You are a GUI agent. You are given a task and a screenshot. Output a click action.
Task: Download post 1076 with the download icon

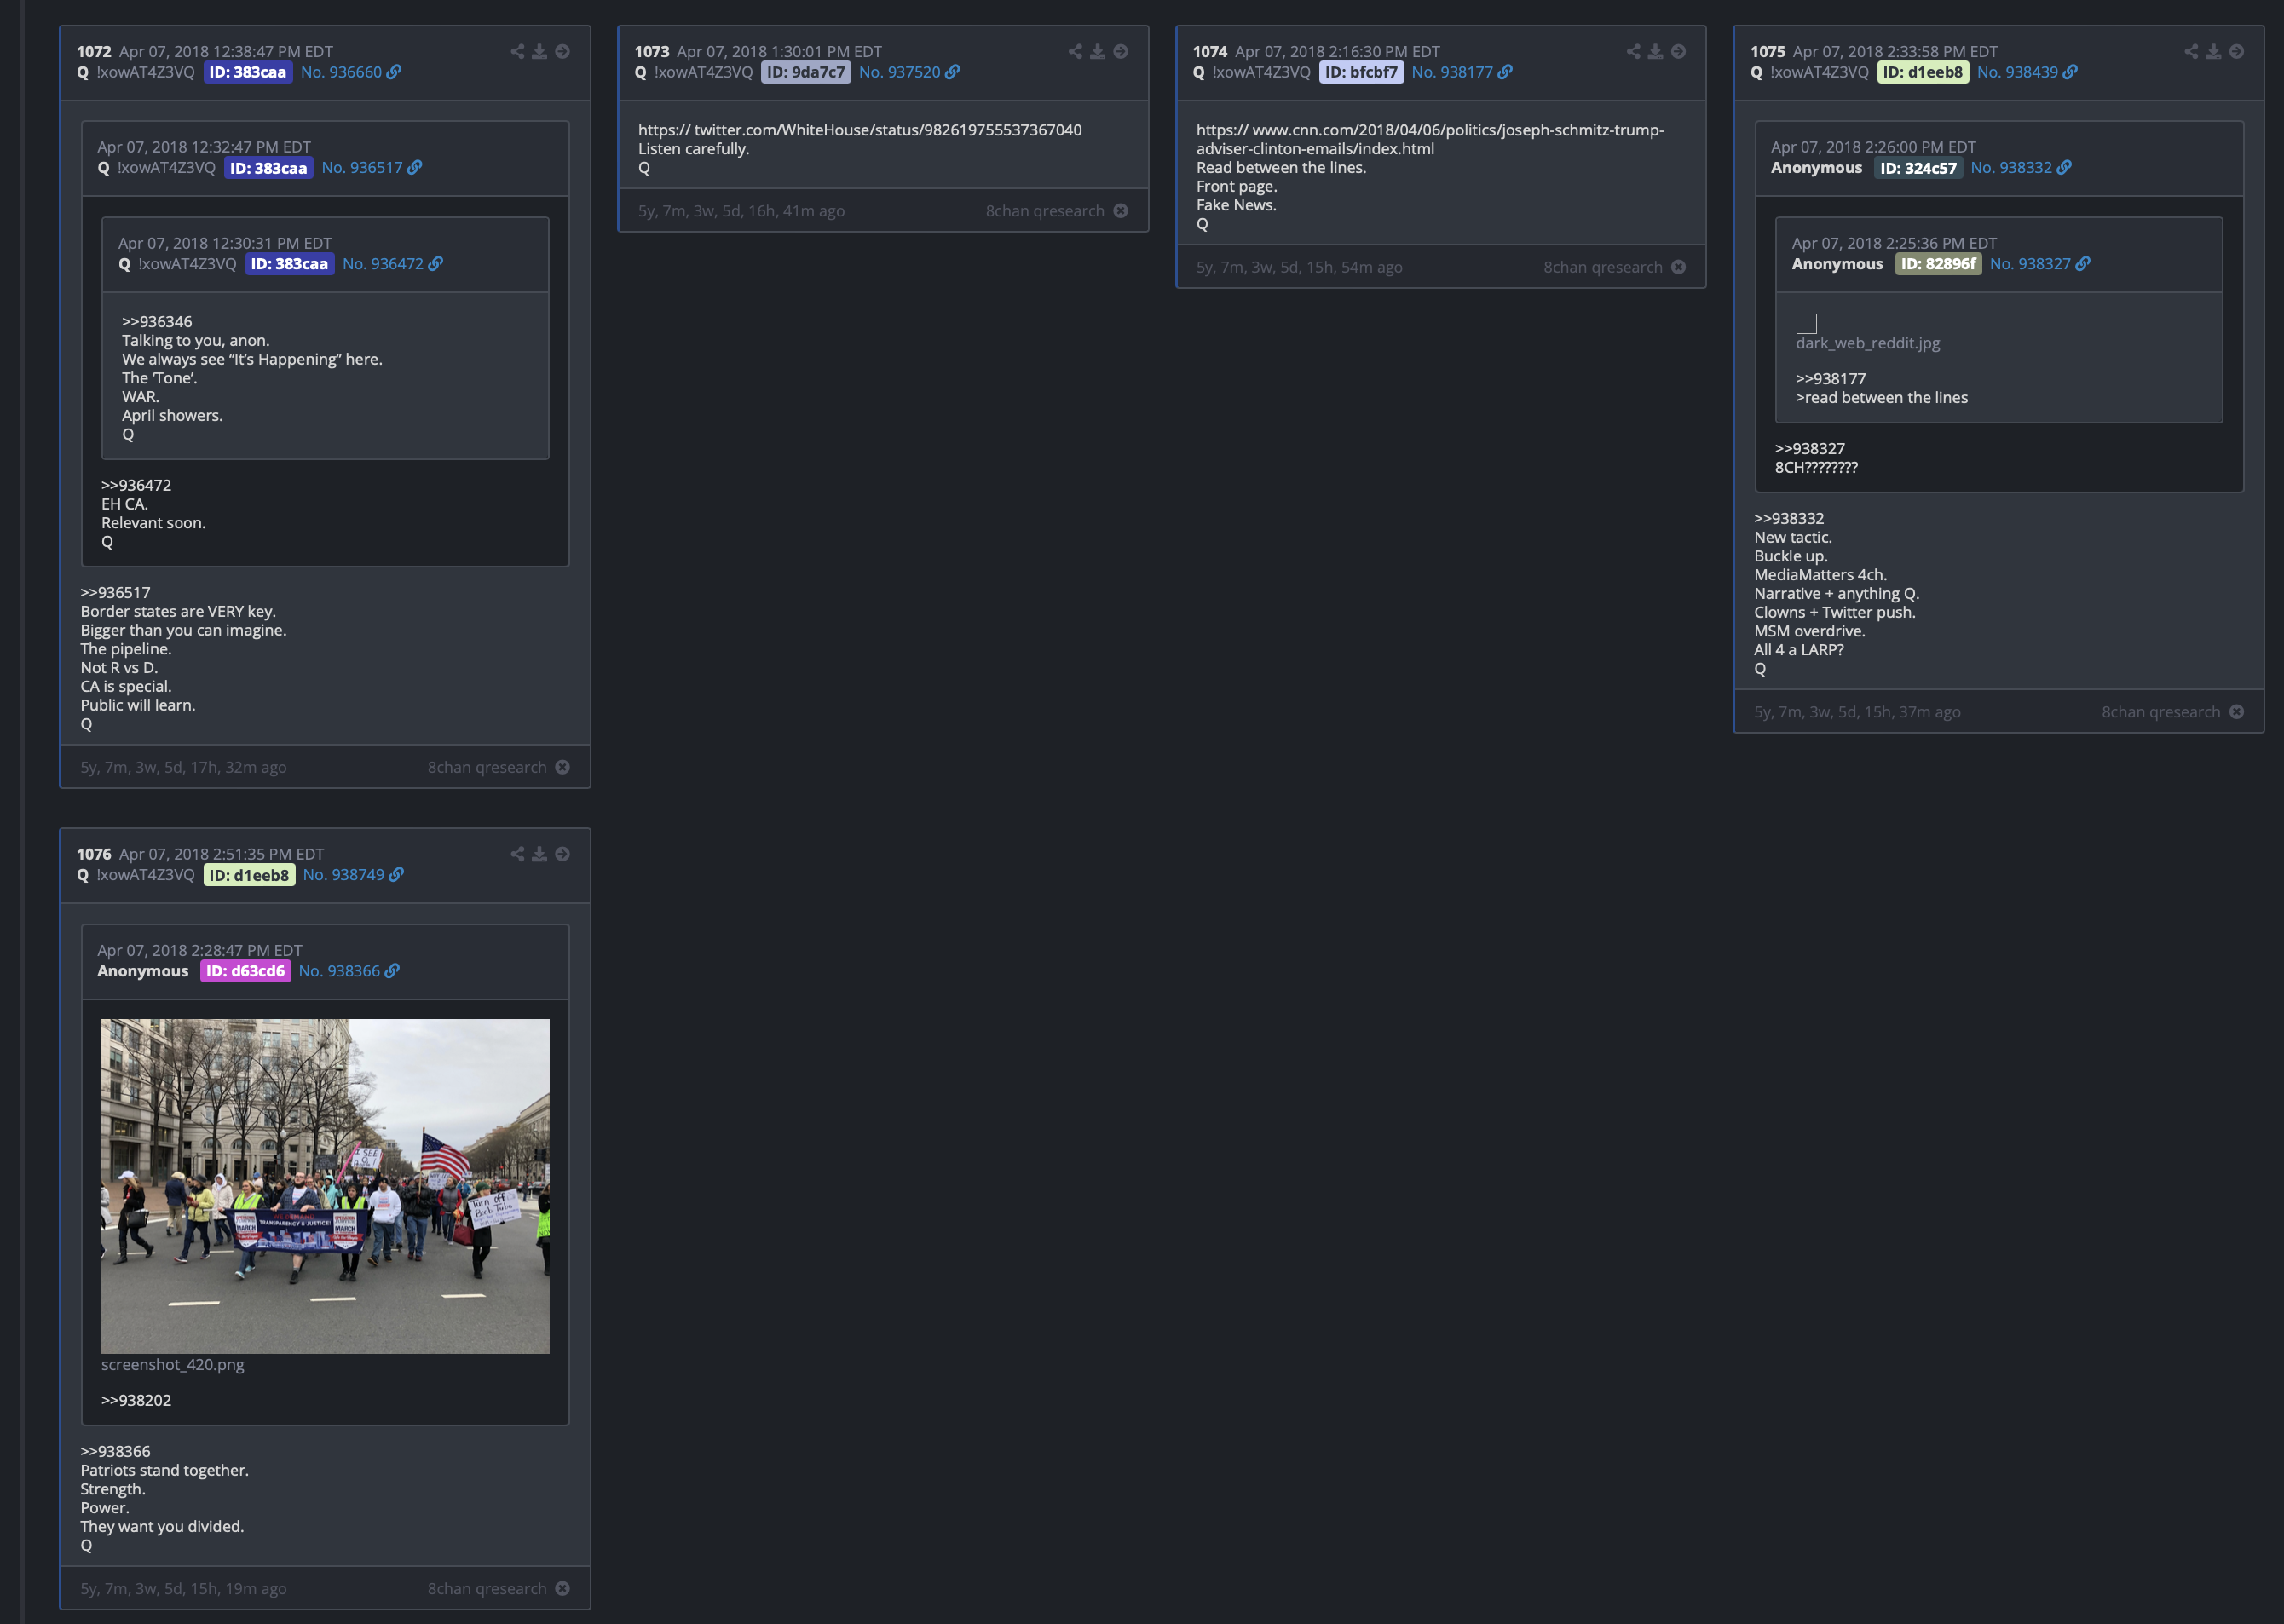[539, 854]
